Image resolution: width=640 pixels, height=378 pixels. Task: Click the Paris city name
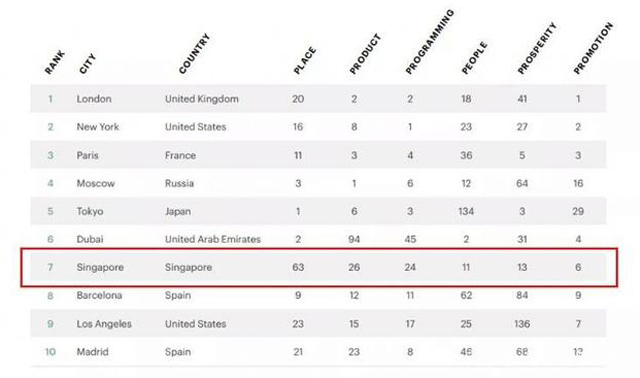(x=87, y=156)
